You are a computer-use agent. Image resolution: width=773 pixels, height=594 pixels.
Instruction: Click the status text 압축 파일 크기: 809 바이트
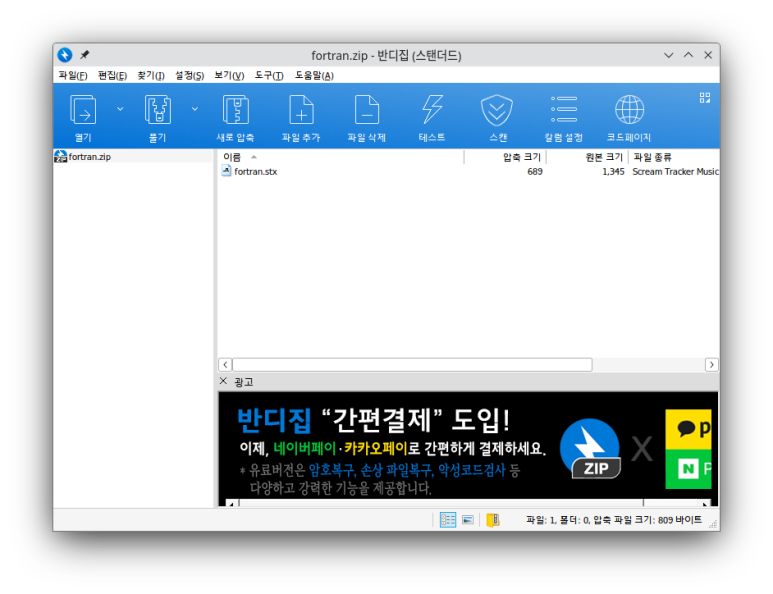tap(647, 520)
